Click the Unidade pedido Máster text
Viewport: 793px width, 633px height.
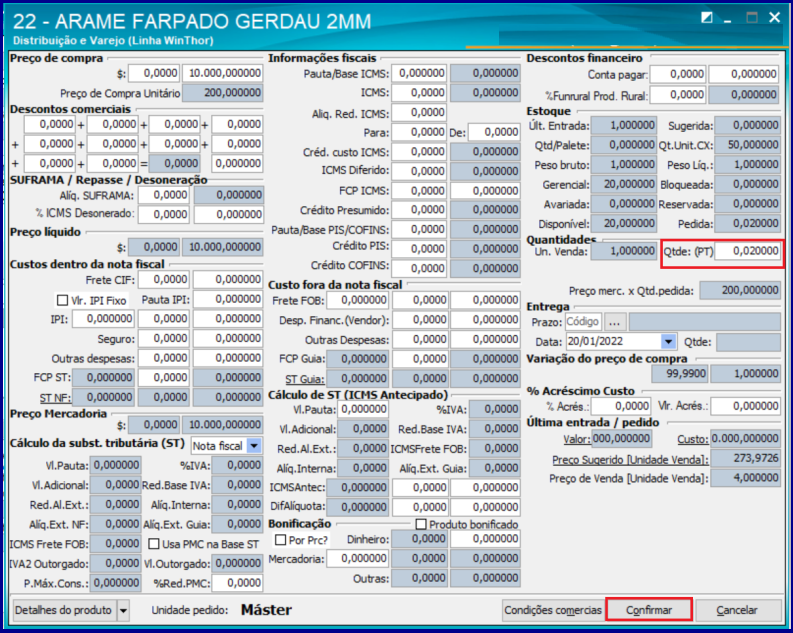pyautogui.click(x=267, y=610)
